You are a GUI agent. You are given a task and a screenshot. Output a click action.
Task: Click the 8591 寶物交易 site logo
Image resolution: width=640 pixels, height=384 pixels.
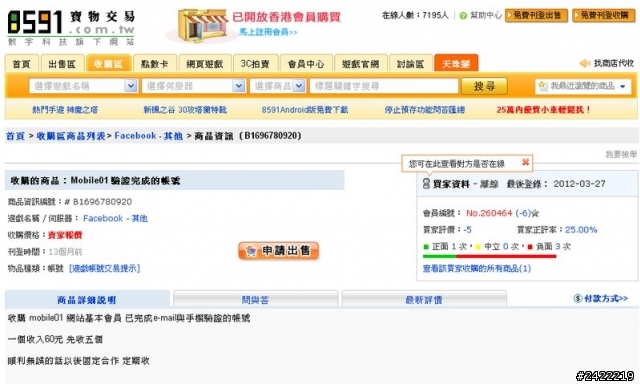pyautogui.click(x=71, y=28)
